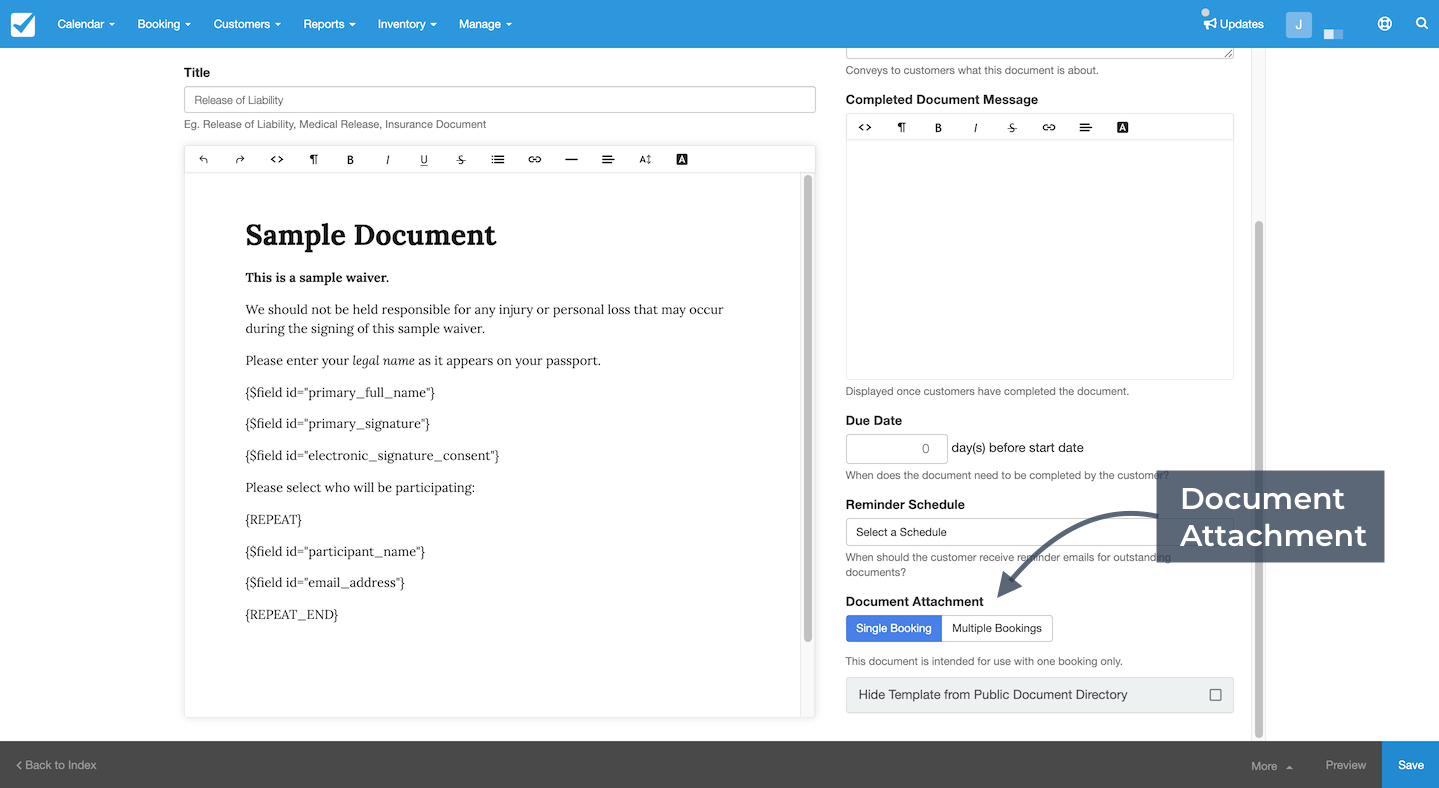
Task: Apply strikethrough in the document editor
Action: pyautogui.click(x=461, y=160)
